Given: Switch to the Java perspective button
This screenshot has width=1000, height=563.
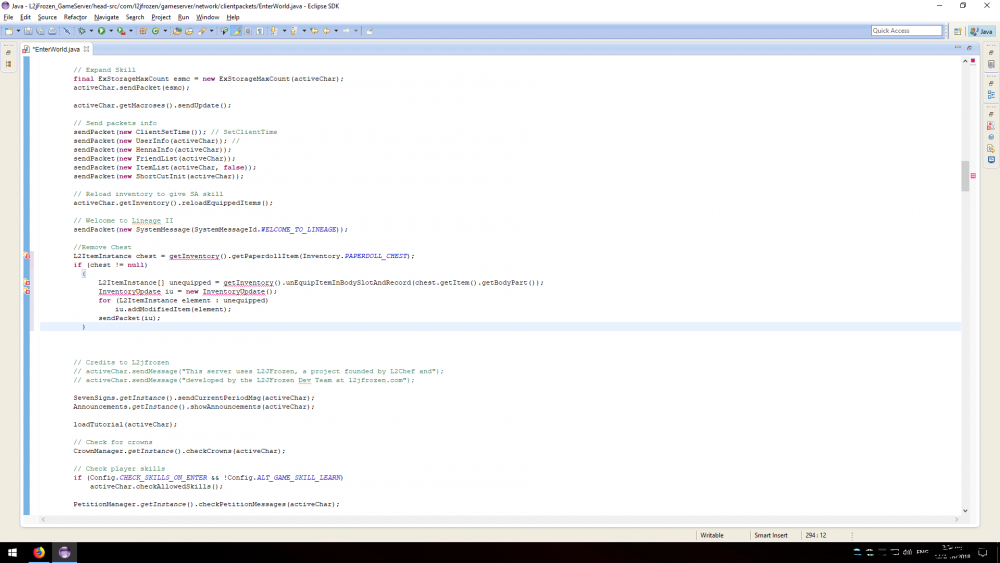Looking at the screenshot, I should pos(978,31).
